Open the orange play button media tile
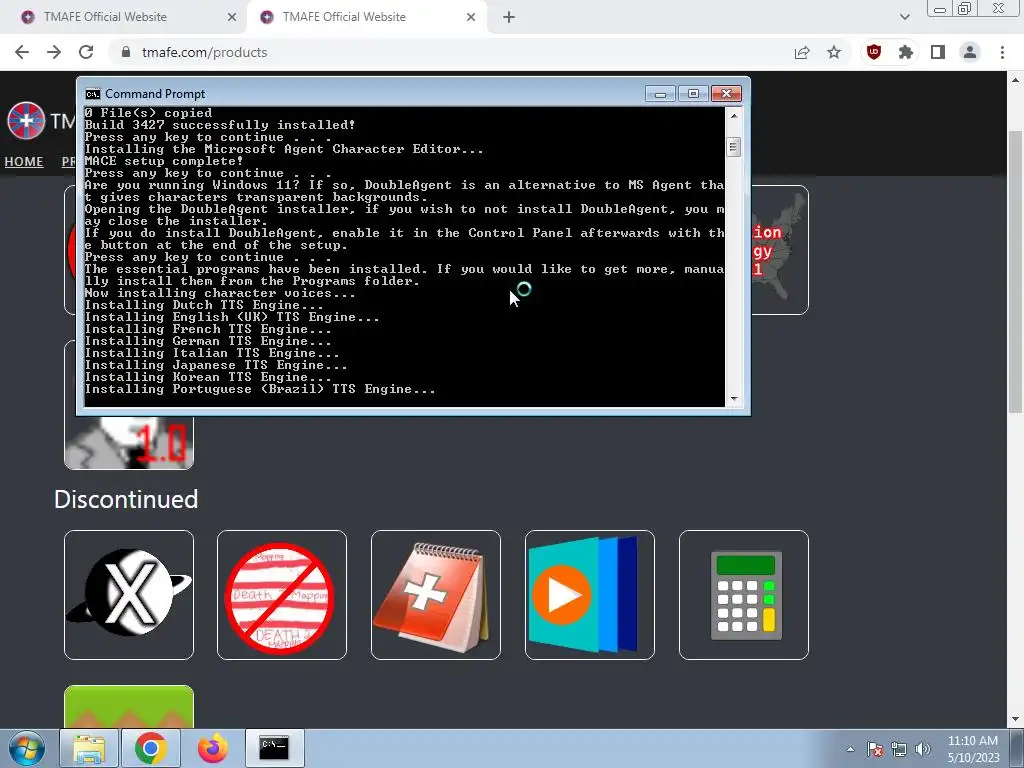Screen dimensions: 1024x768 point(590,595)
